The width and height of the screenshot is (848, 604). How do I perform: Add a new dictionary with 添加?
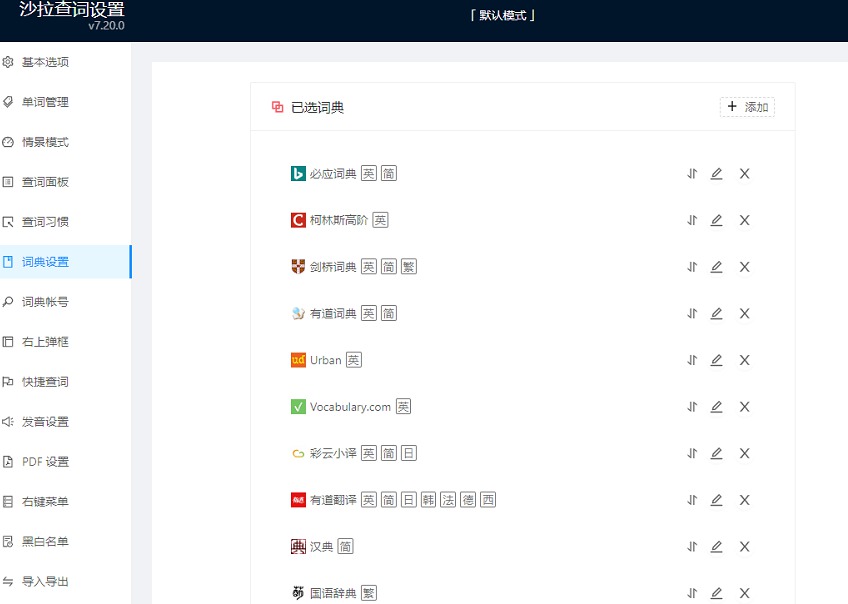[747, 107]
